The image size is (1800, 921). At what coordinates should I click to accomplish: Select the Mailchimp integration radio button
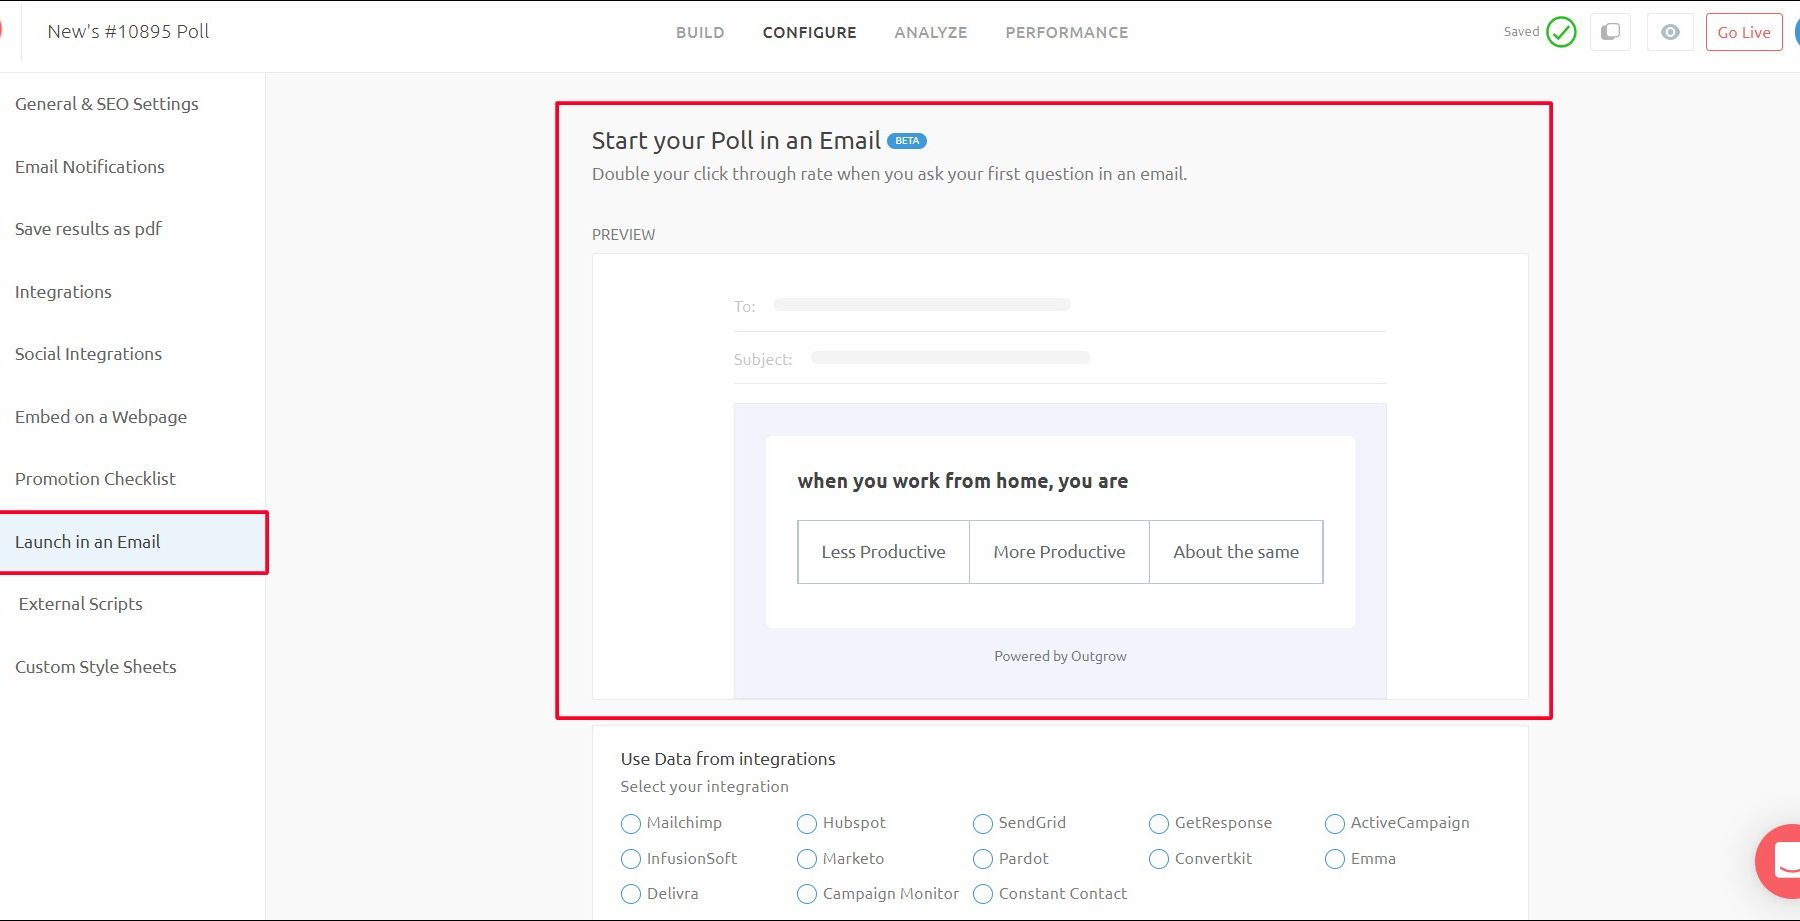click(631, 824)
